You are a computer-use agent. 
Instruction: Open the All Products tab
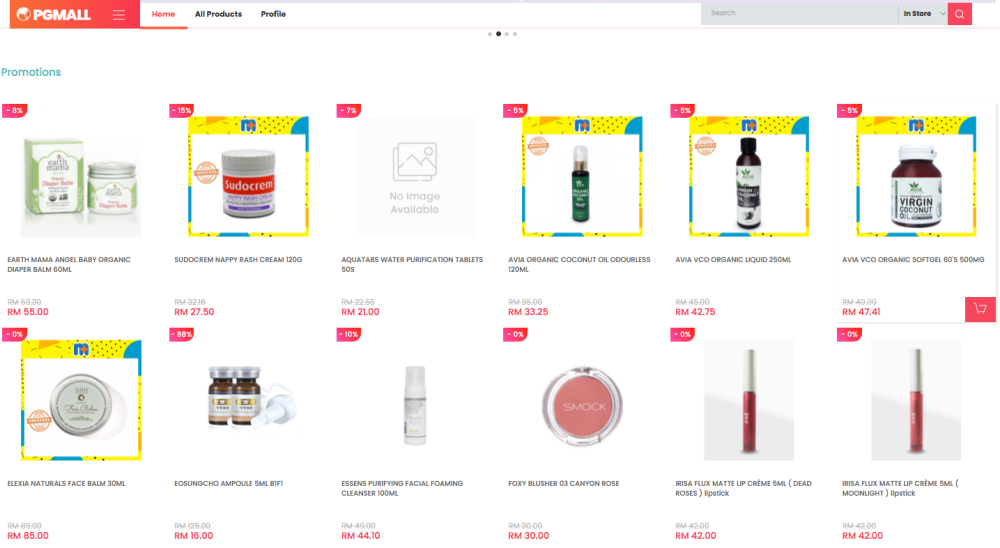click(218, 14)
